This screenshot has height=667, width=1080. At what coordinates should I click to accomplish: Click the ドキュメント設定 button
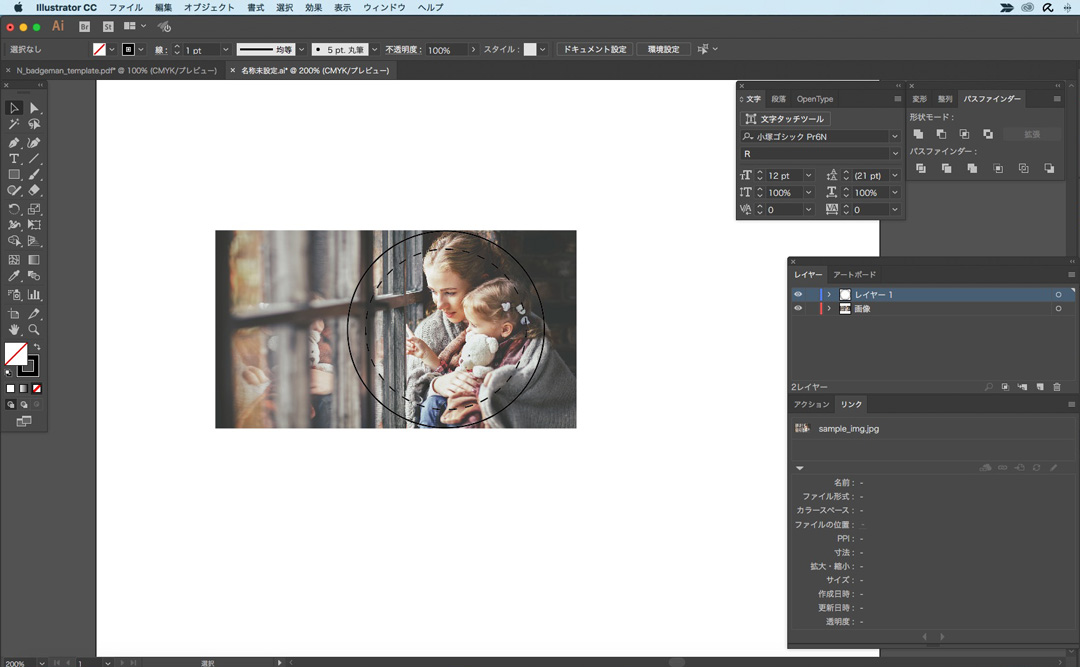(x=594, y=49)
